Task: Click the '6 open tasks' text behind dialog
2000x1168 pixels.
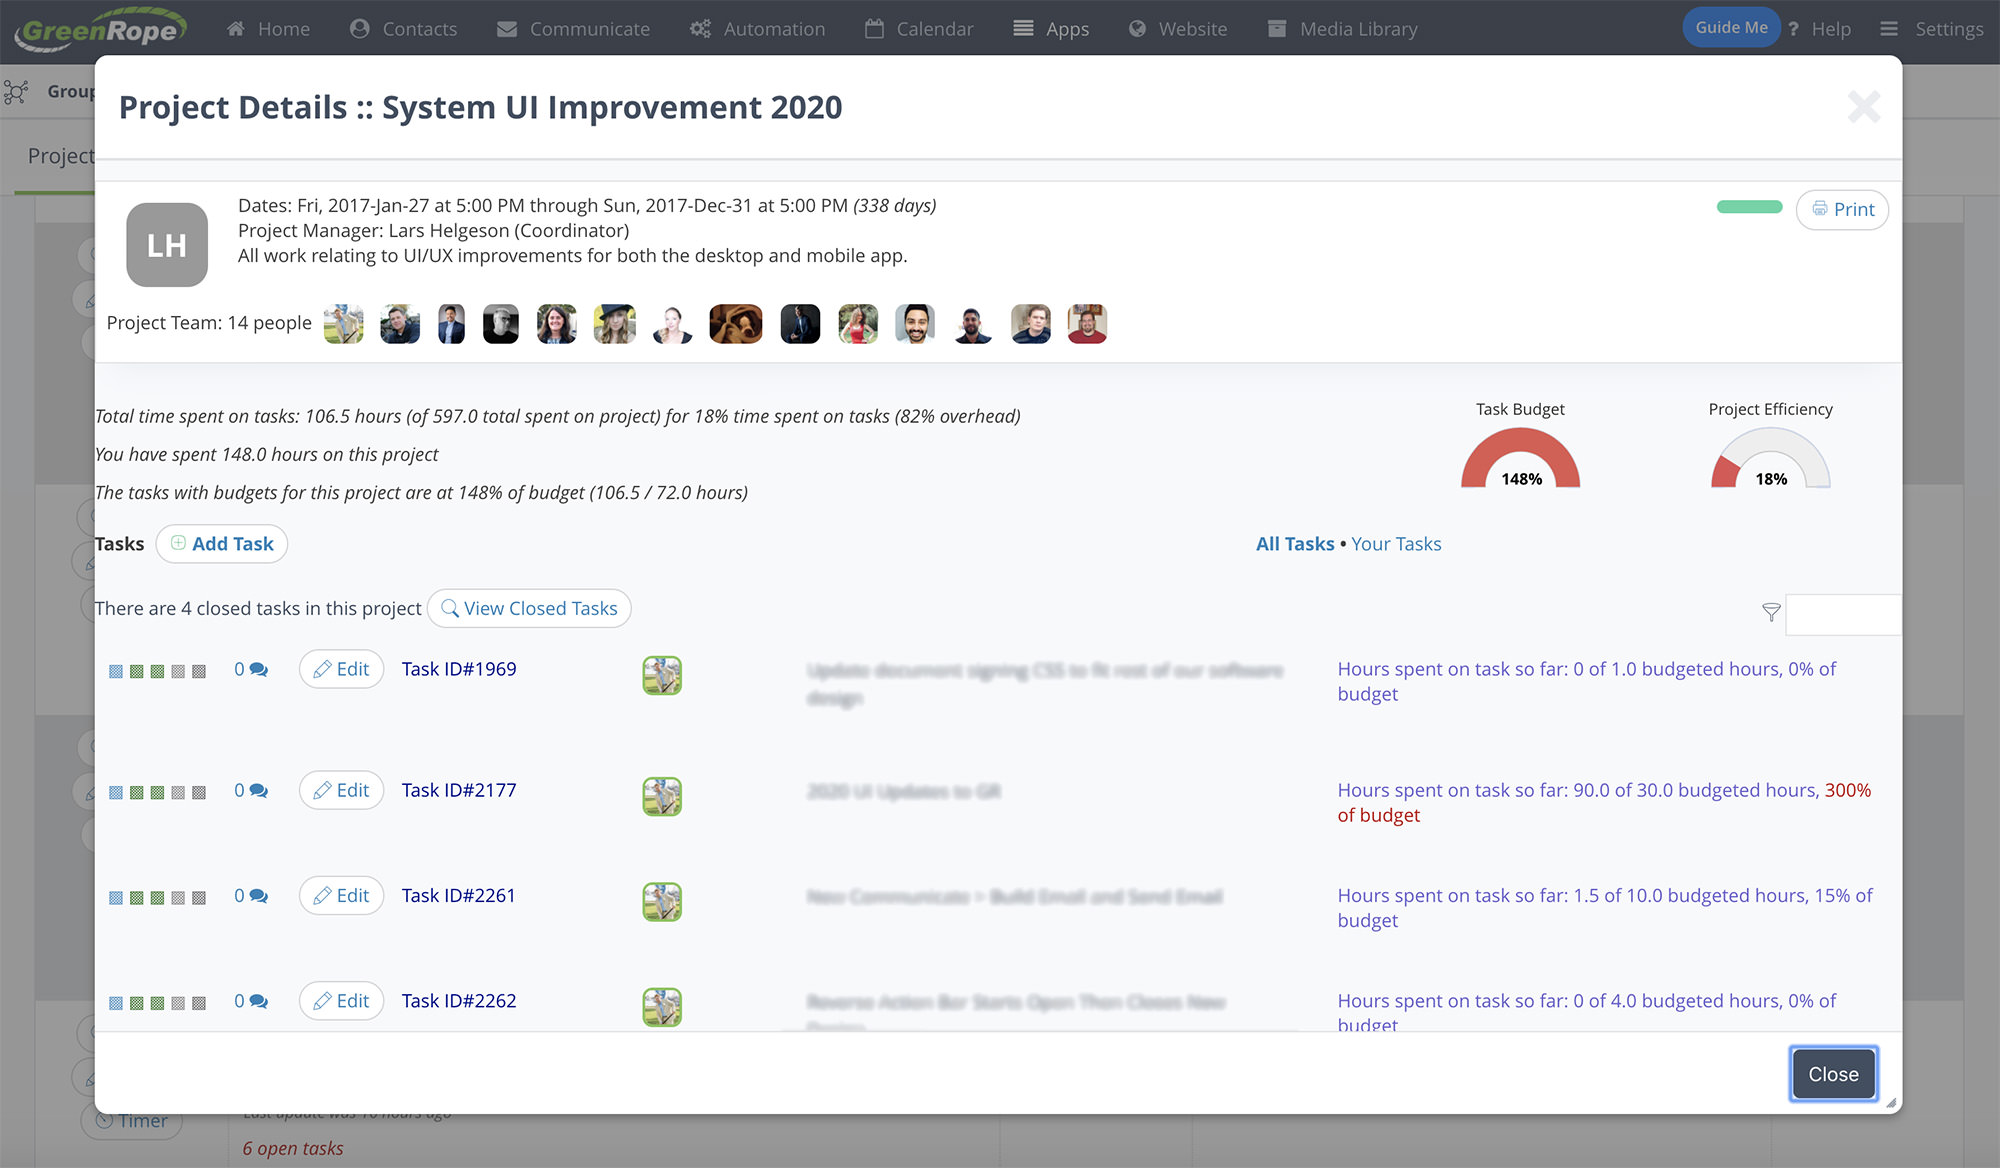Action: pyautogui.click(x=293, y=1148)
